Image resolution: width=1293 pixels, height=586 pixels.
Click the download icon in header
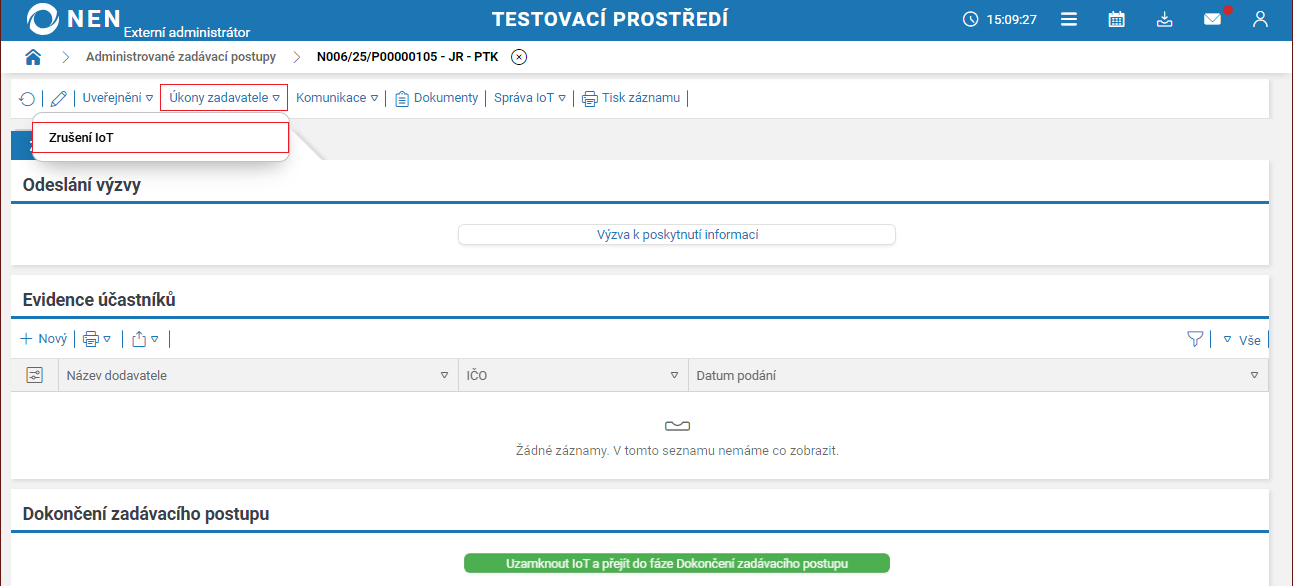pos(1164,19)
